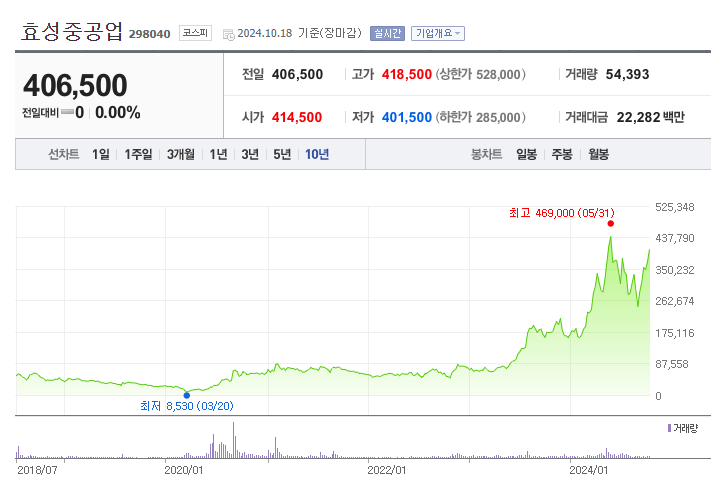Click the 상한가 528,000 upper limit text
The width and height of the screenshot is (711, 488).
click(x=481, y=74)
